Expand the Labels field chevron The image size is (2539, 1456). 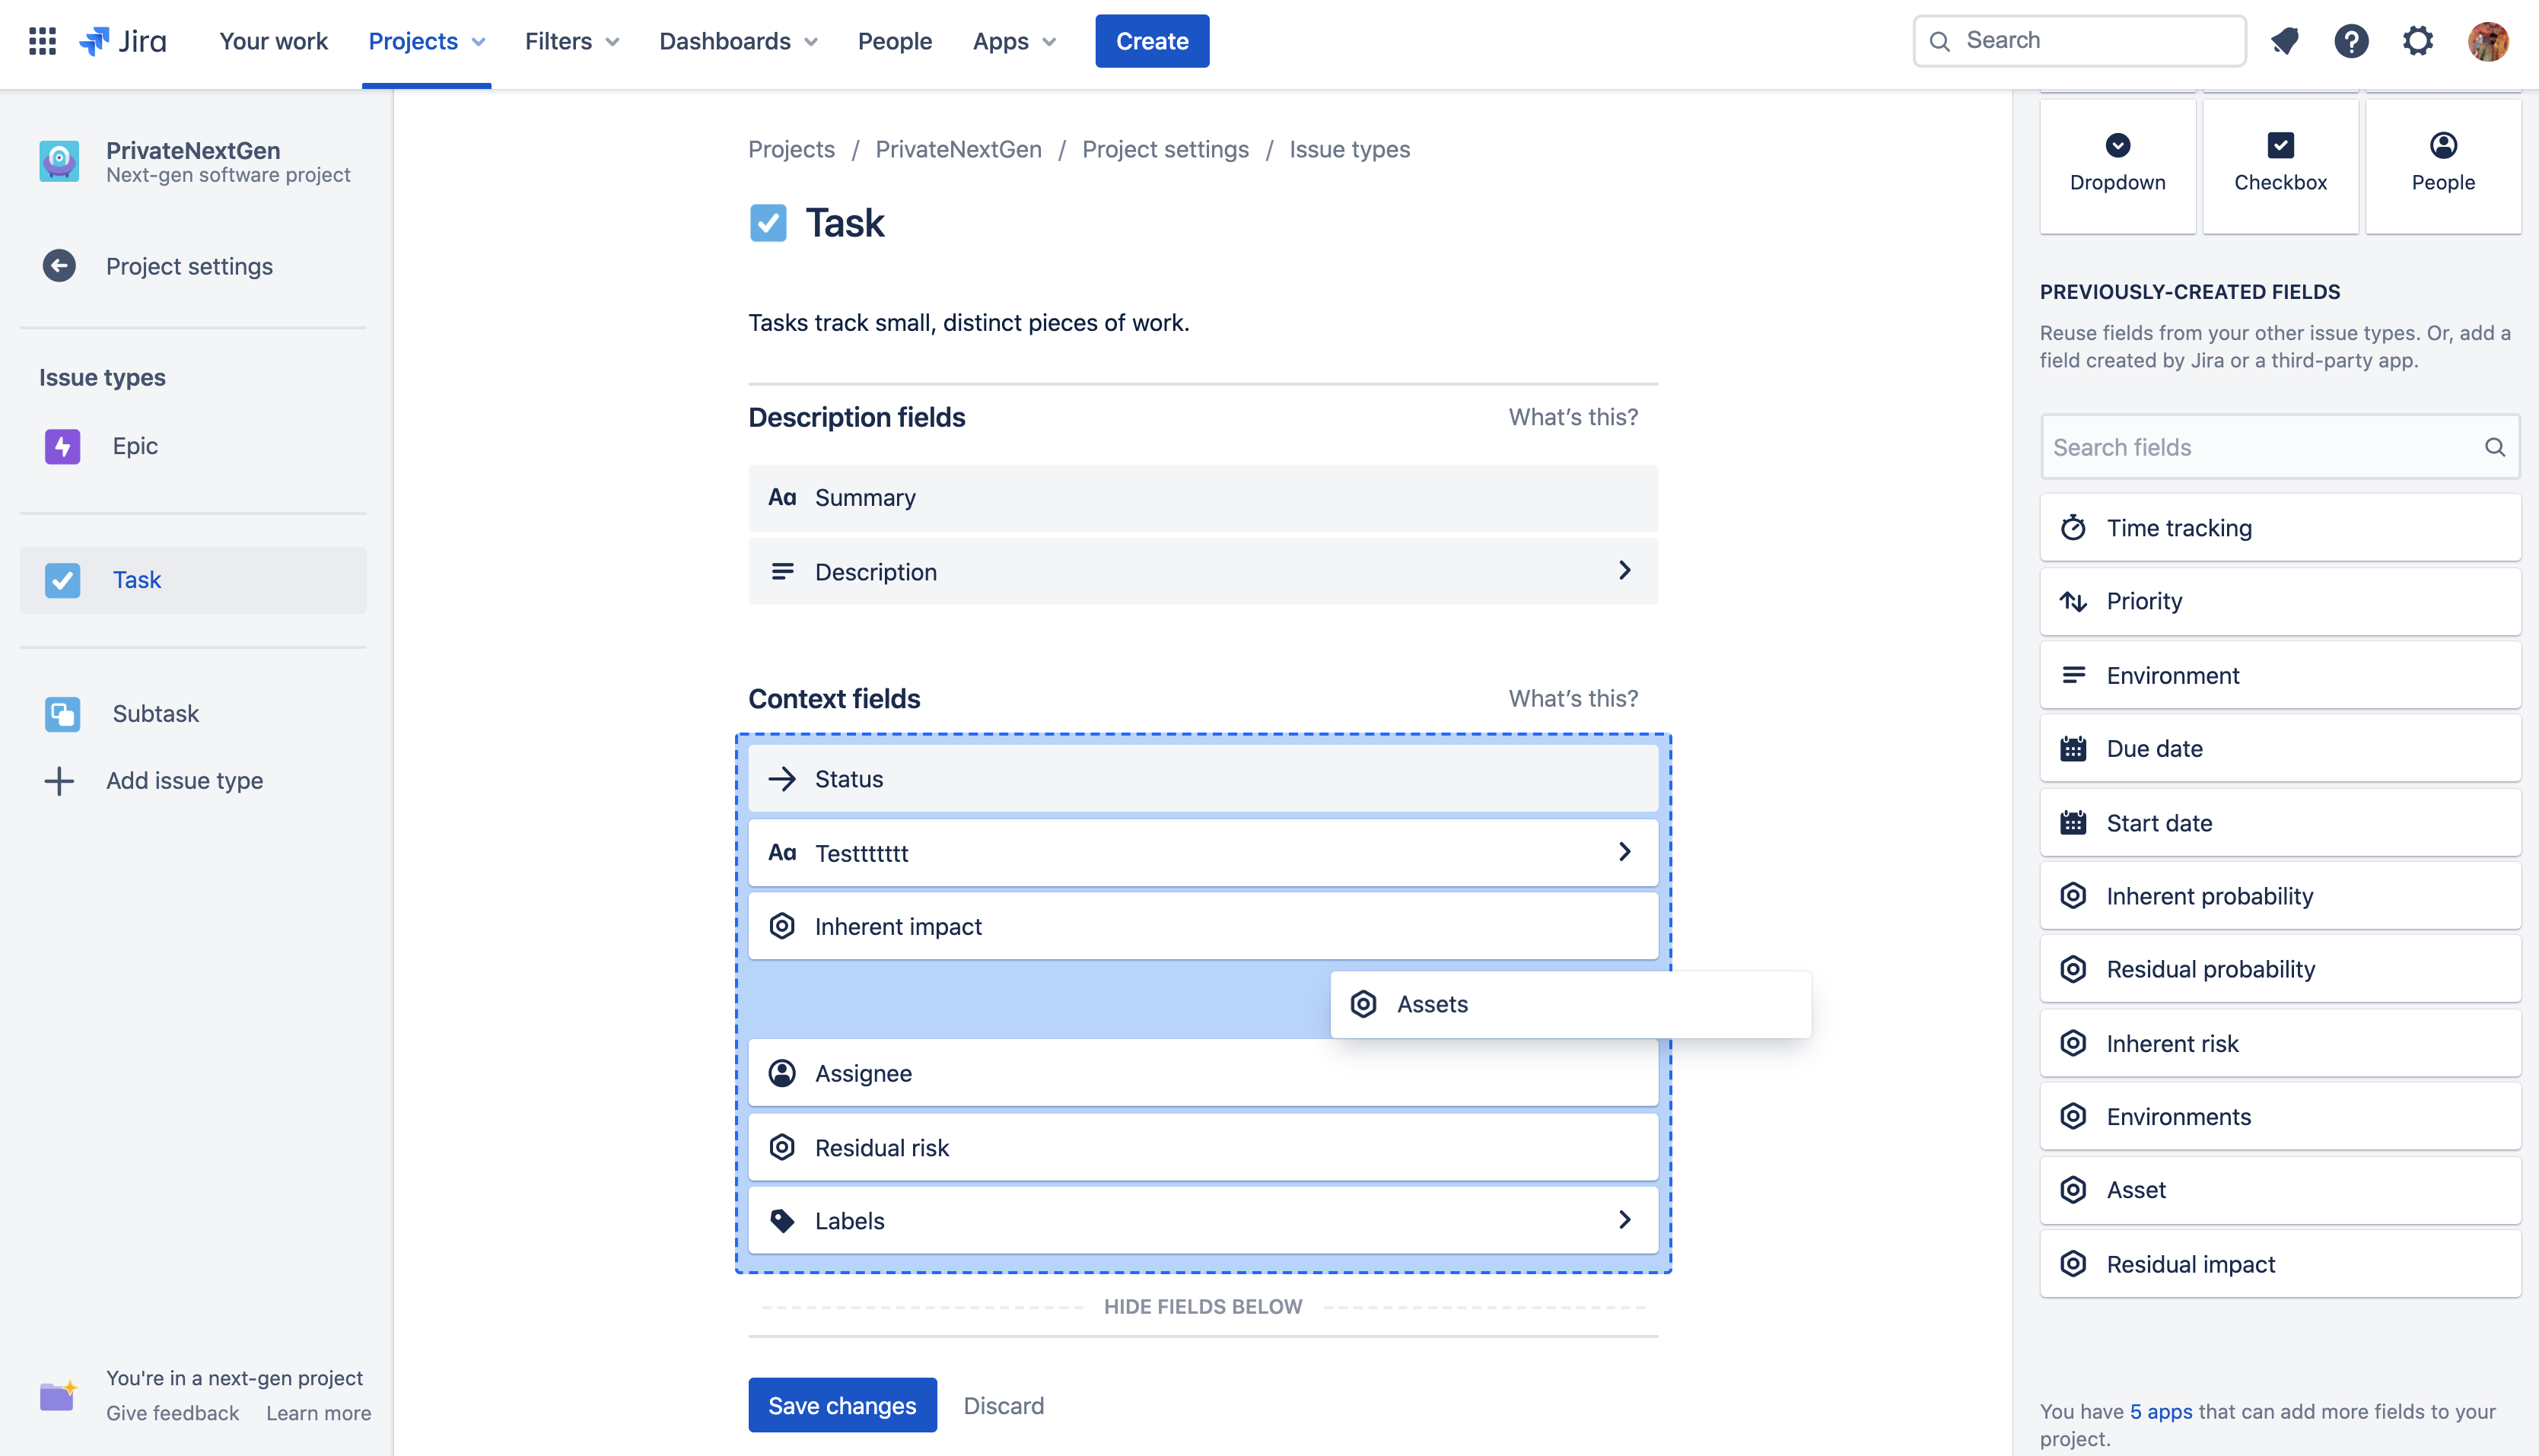[x=1625, y=1220]
